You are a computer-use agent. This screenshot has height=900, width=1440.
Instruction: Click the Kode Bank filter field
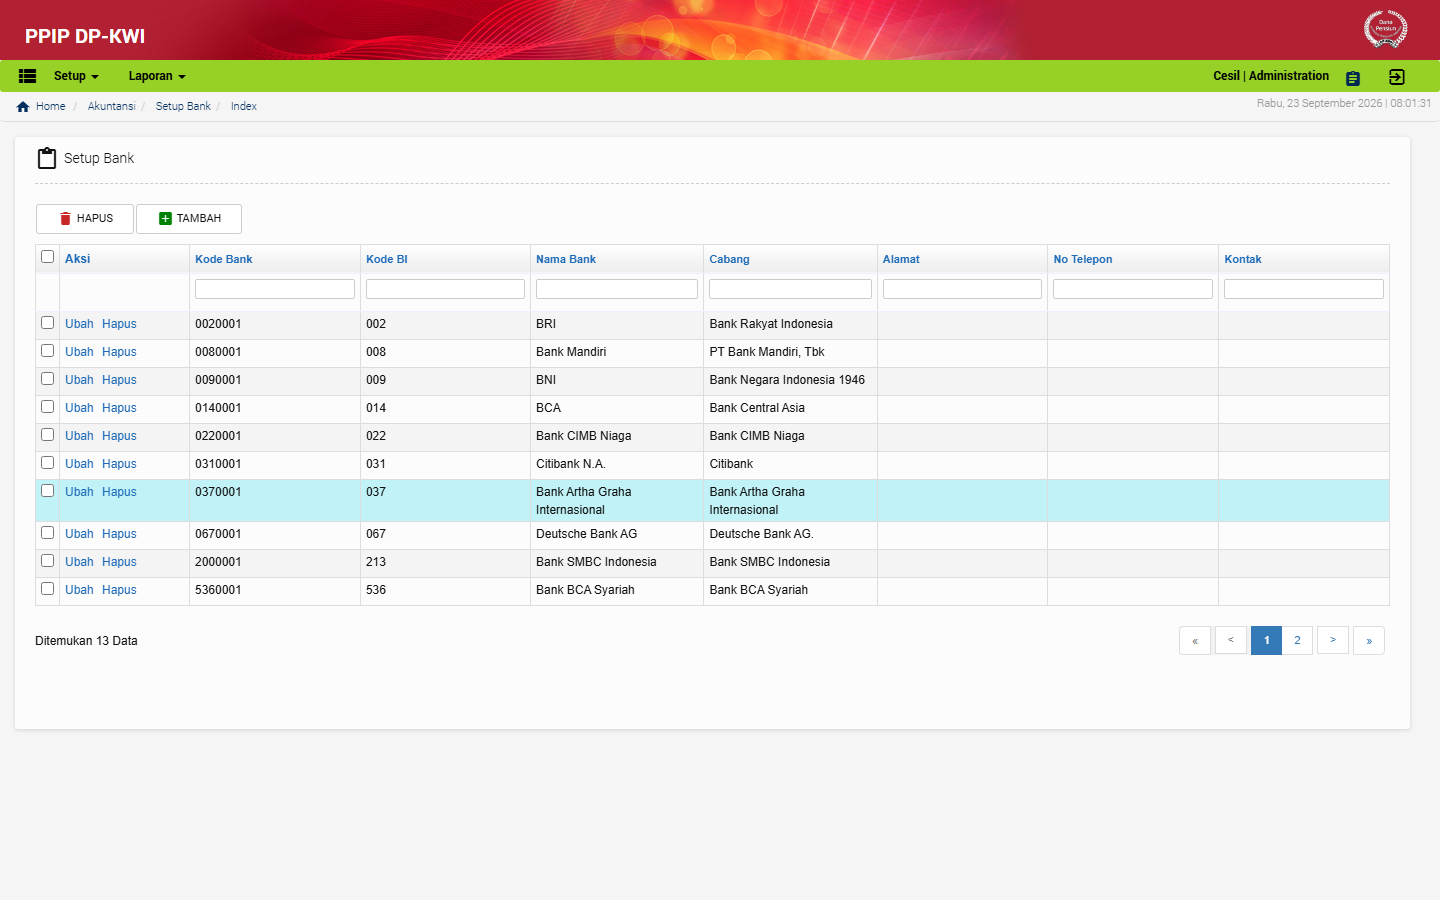(275, 289)
